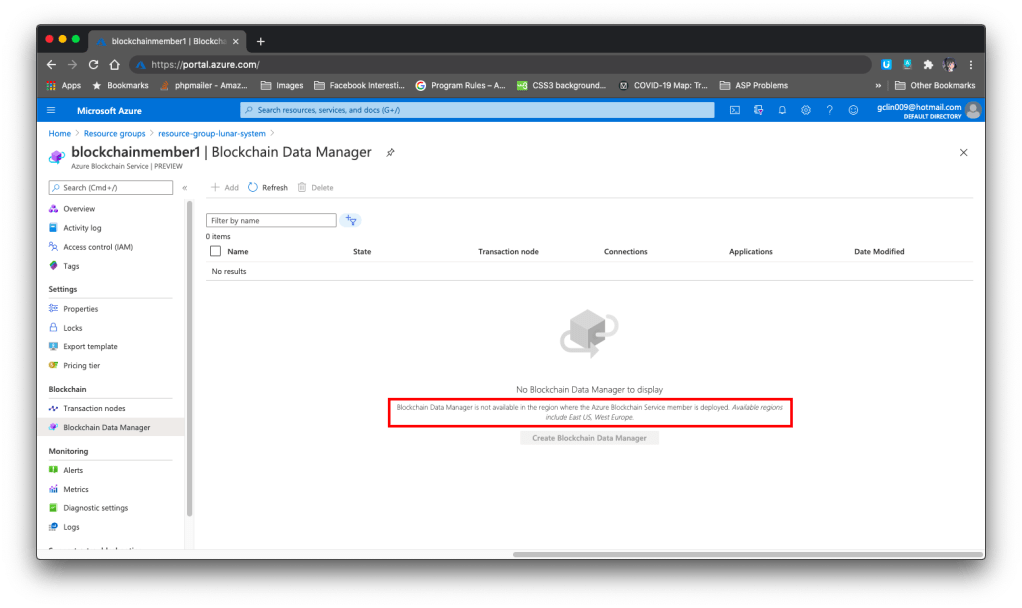This screenshot has width=1022, height=608.
Task: Open the Azure portal hamburger menu
Action: 52,110
